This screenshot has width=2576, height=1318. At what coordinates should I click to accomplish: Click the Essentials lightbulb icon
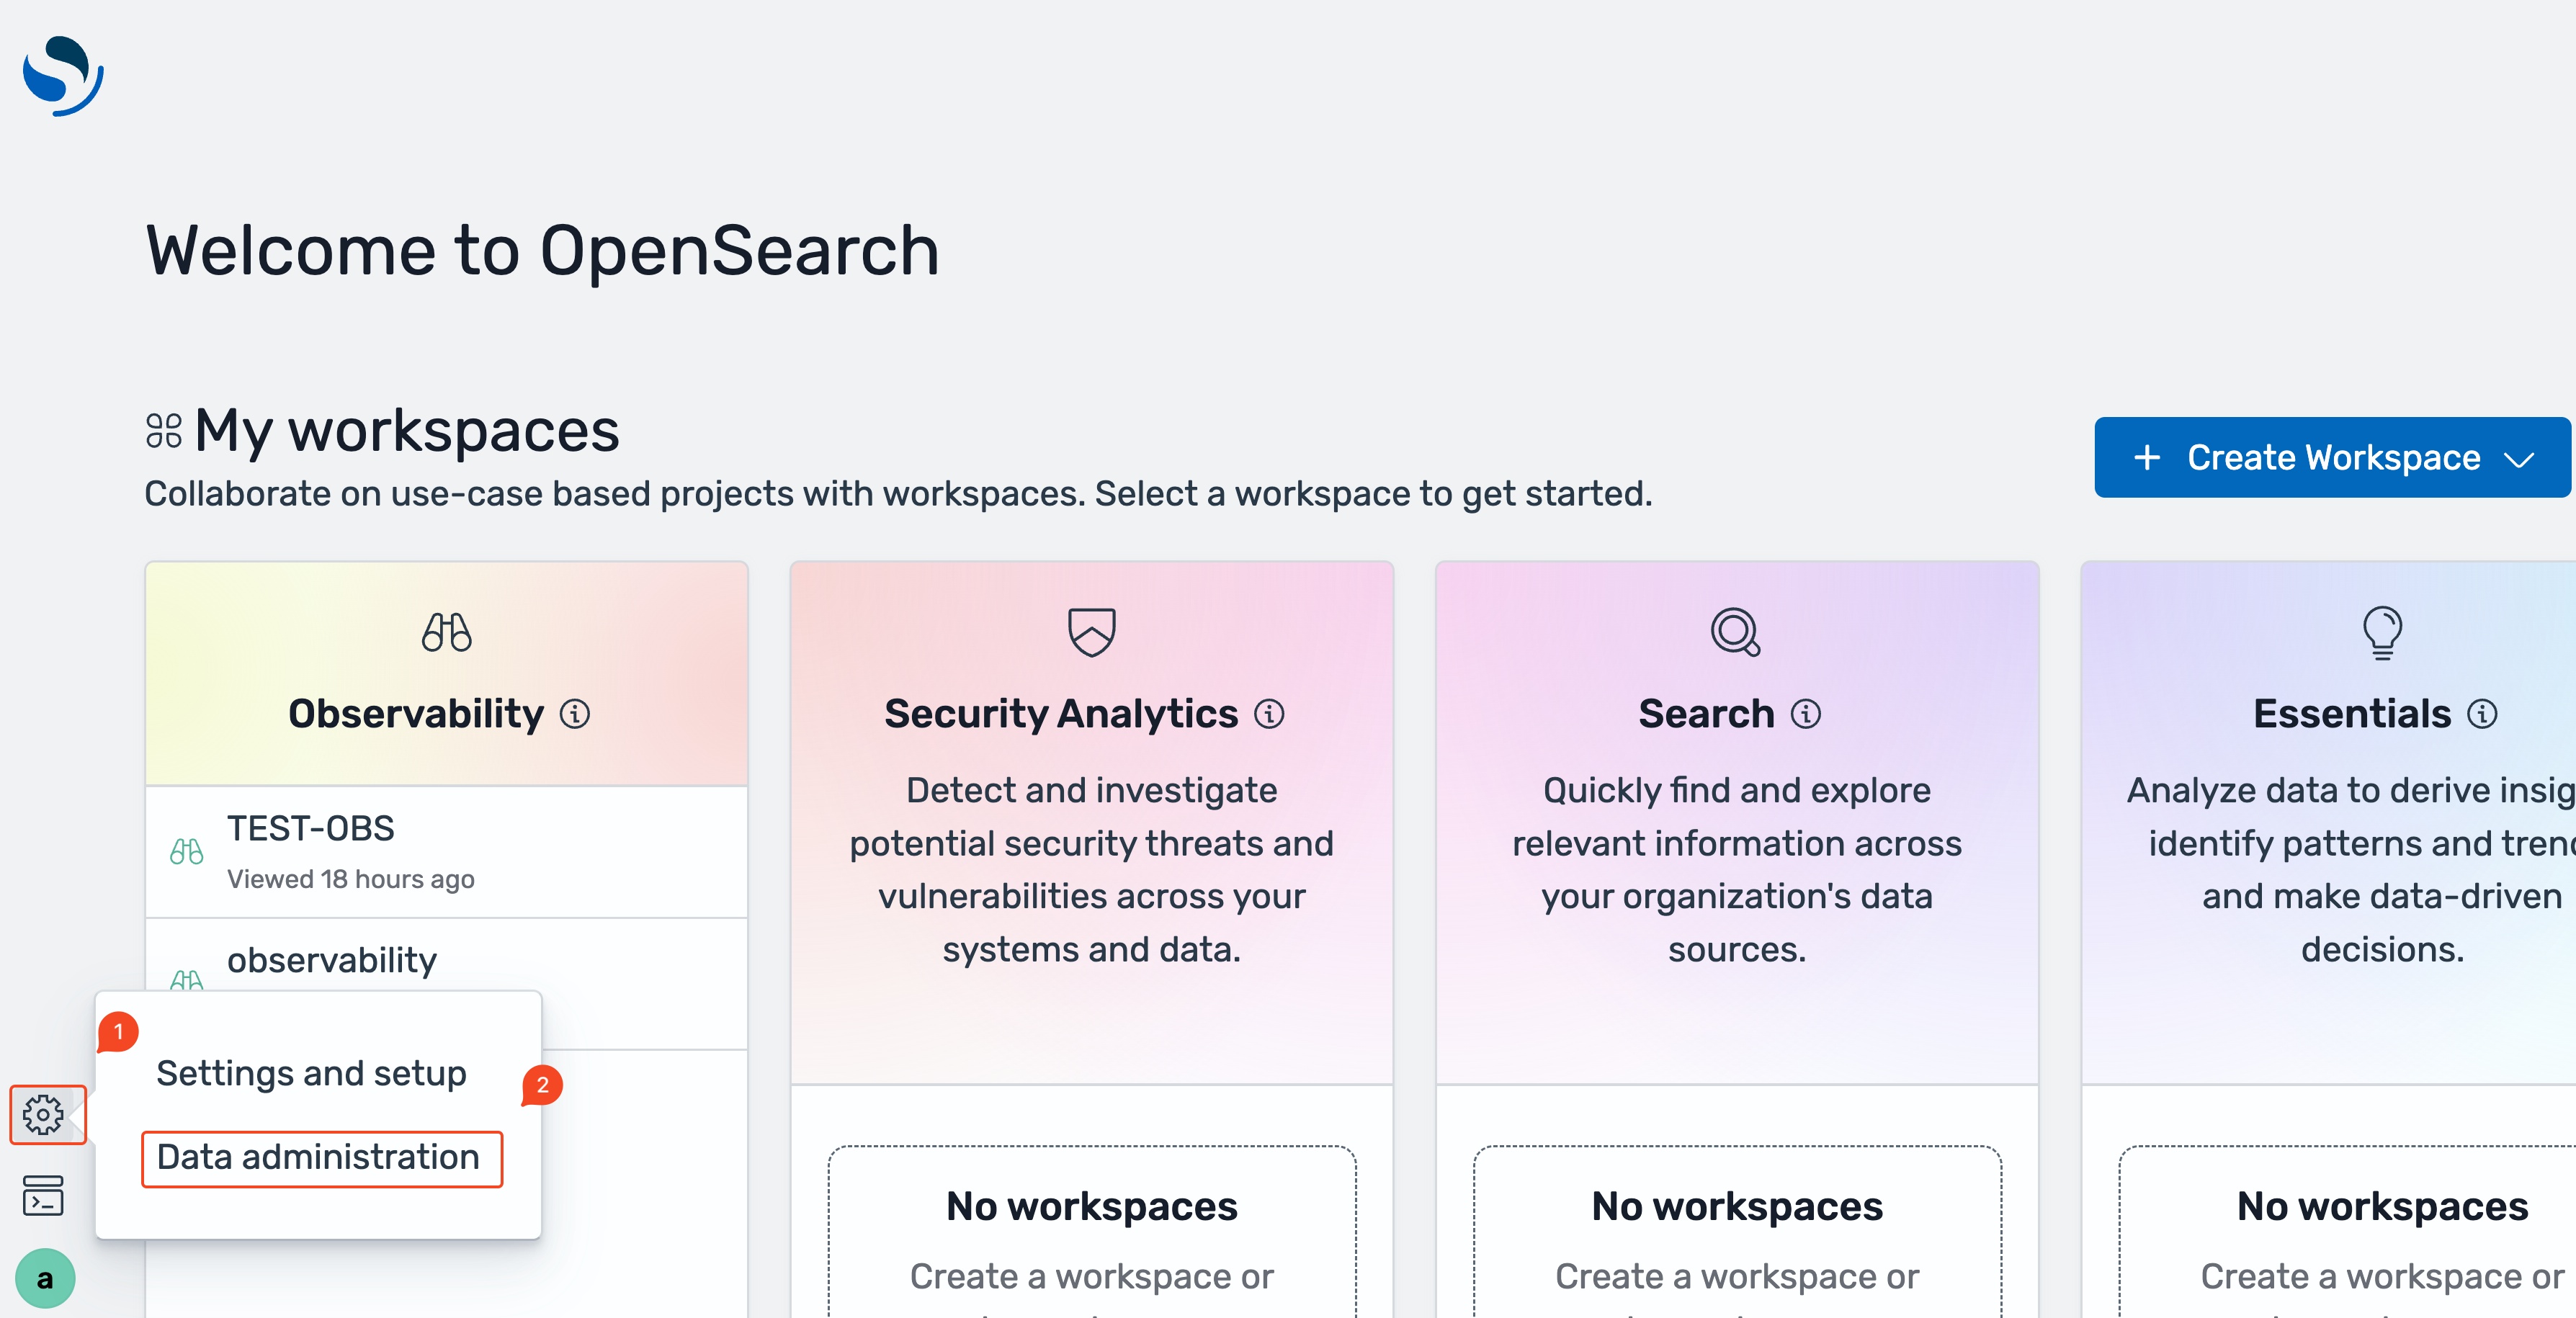pos(2382,632)
